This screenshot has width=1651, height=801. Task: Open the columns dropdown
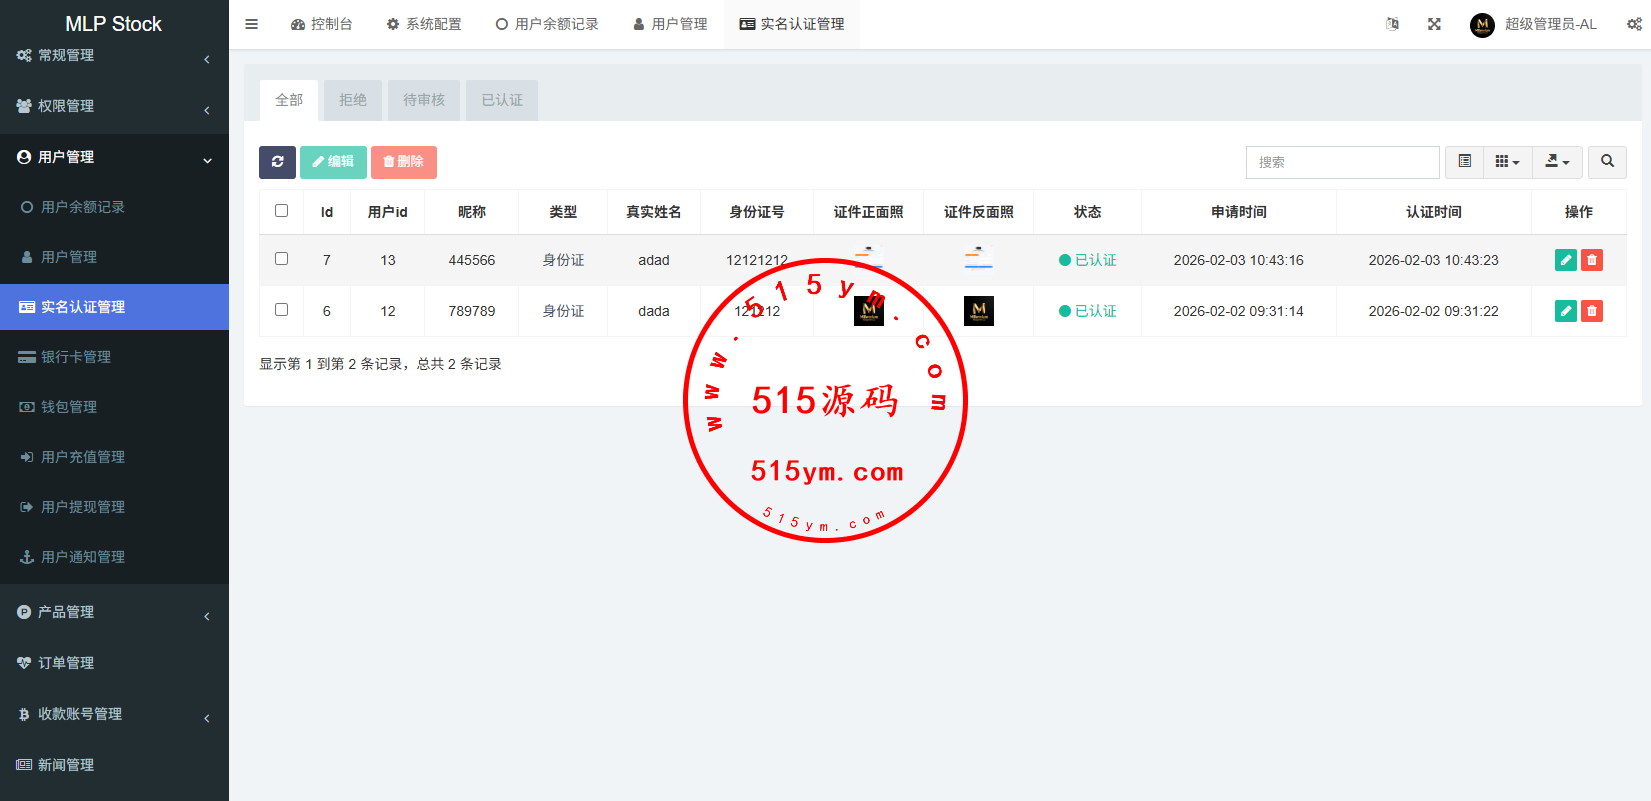(x=1507, y=162)
